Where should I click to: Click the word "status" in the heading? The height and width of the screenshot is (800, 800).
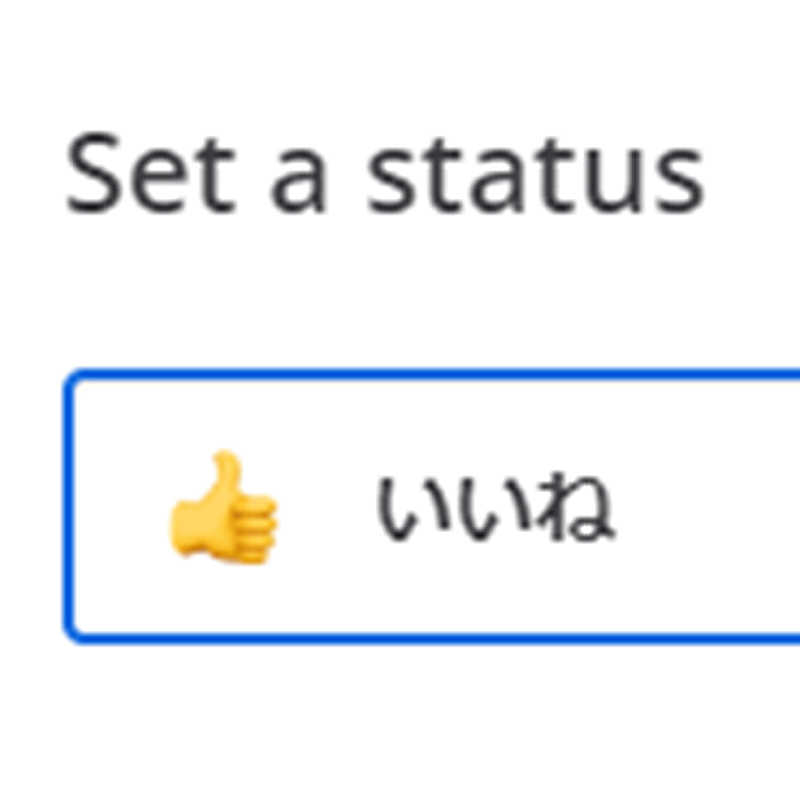537,176
